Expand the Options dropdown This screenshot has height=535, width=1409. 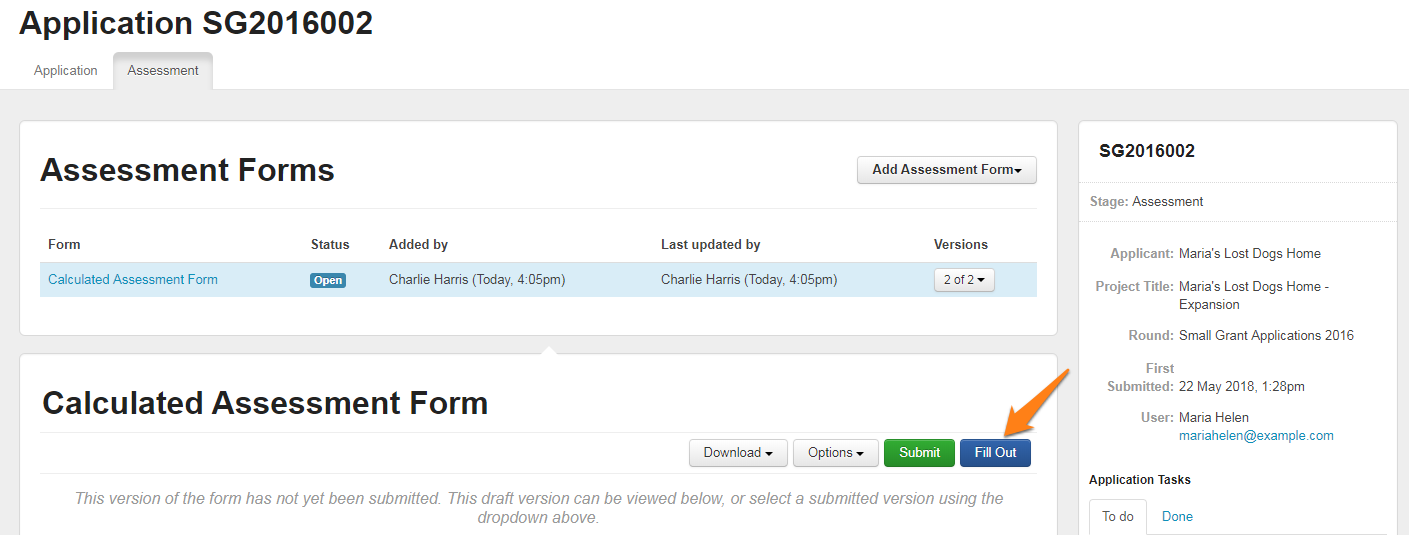[835, 453]
